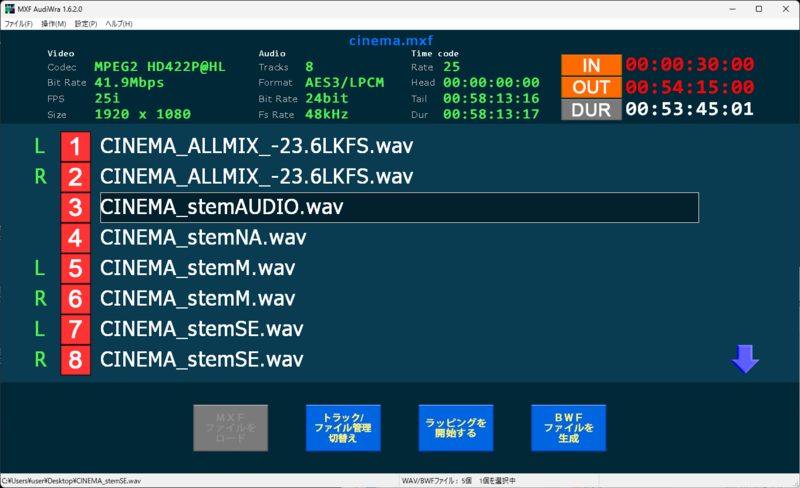Click the gray DUR label
This screenshot has height=488, width=800.
[x=591, y=109]
